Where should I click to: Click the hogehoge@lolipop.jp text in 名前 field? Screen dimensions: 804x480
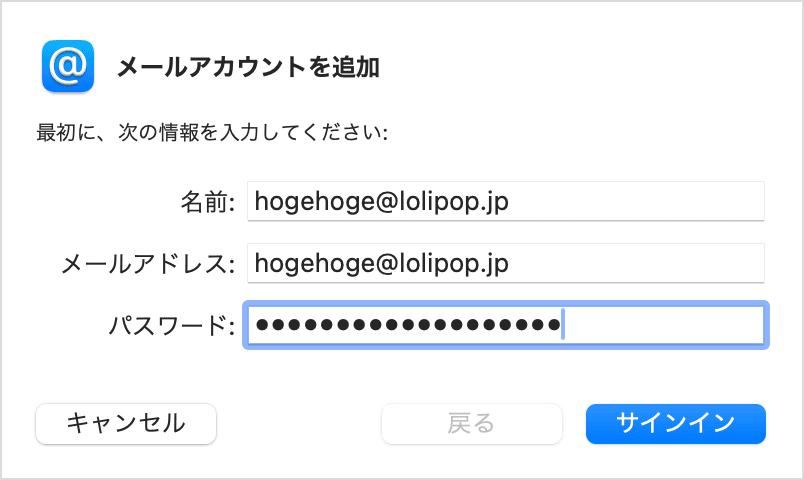click(382, 202)
